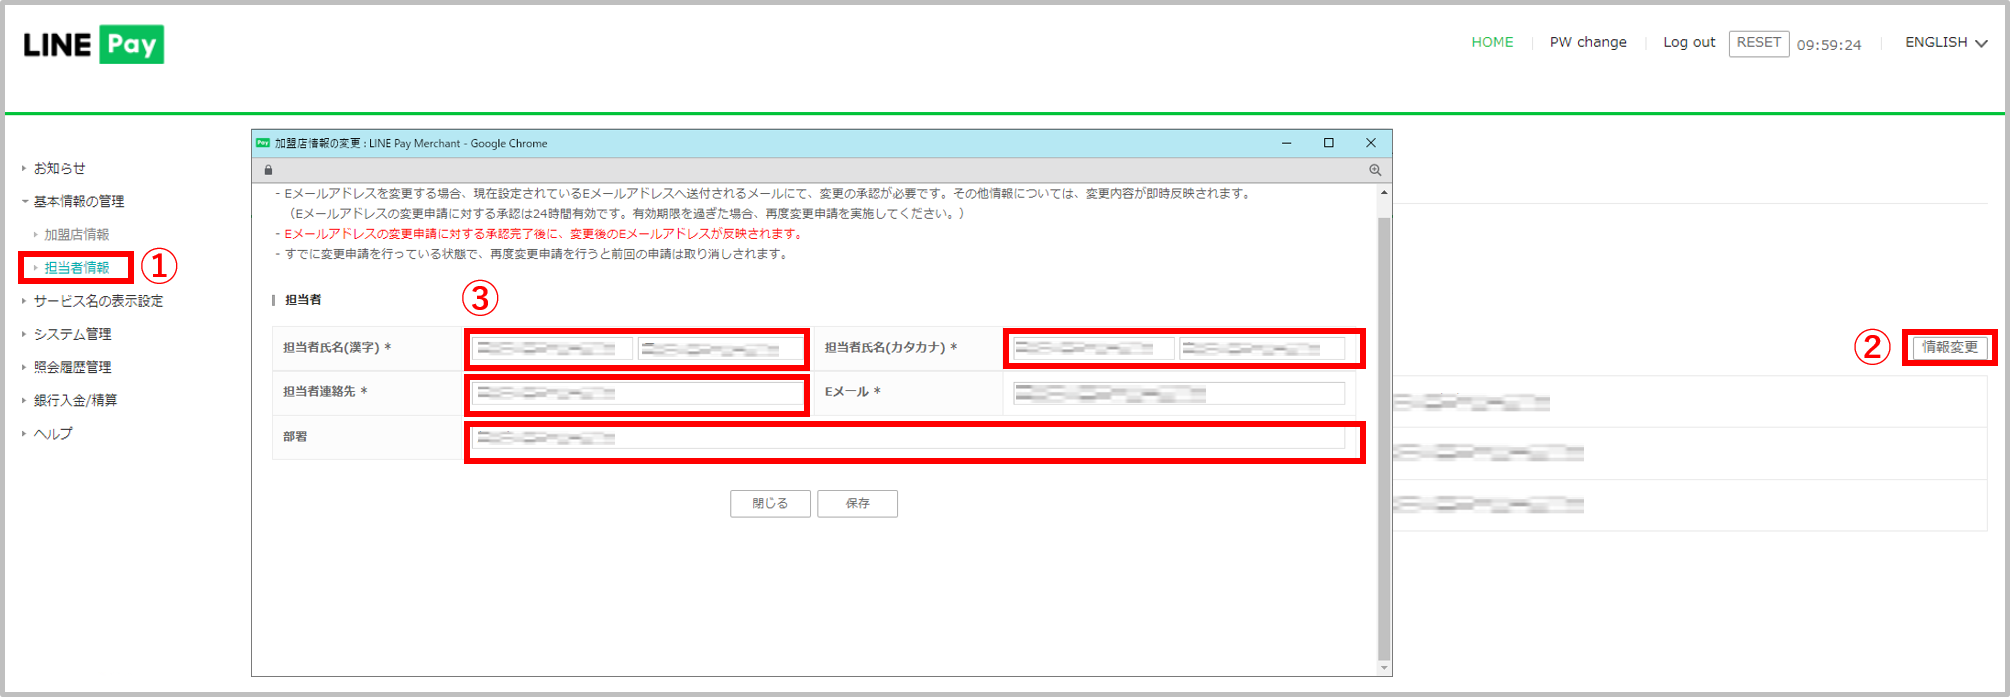This screenshot has height=697, width=2010.
Task: Click the padlock site security icon
Action: click(268, 170)
